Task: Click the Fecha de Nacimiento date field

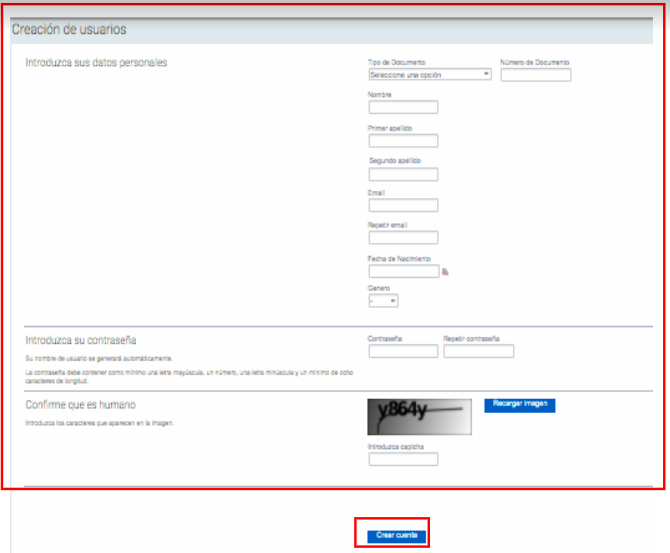Action: pyautogui.click(x=403, y=271)
